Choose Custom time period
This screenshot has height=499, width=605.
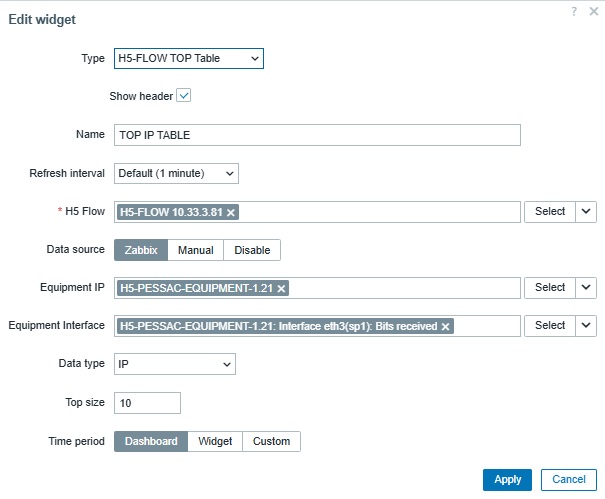(x=271, y=441)
